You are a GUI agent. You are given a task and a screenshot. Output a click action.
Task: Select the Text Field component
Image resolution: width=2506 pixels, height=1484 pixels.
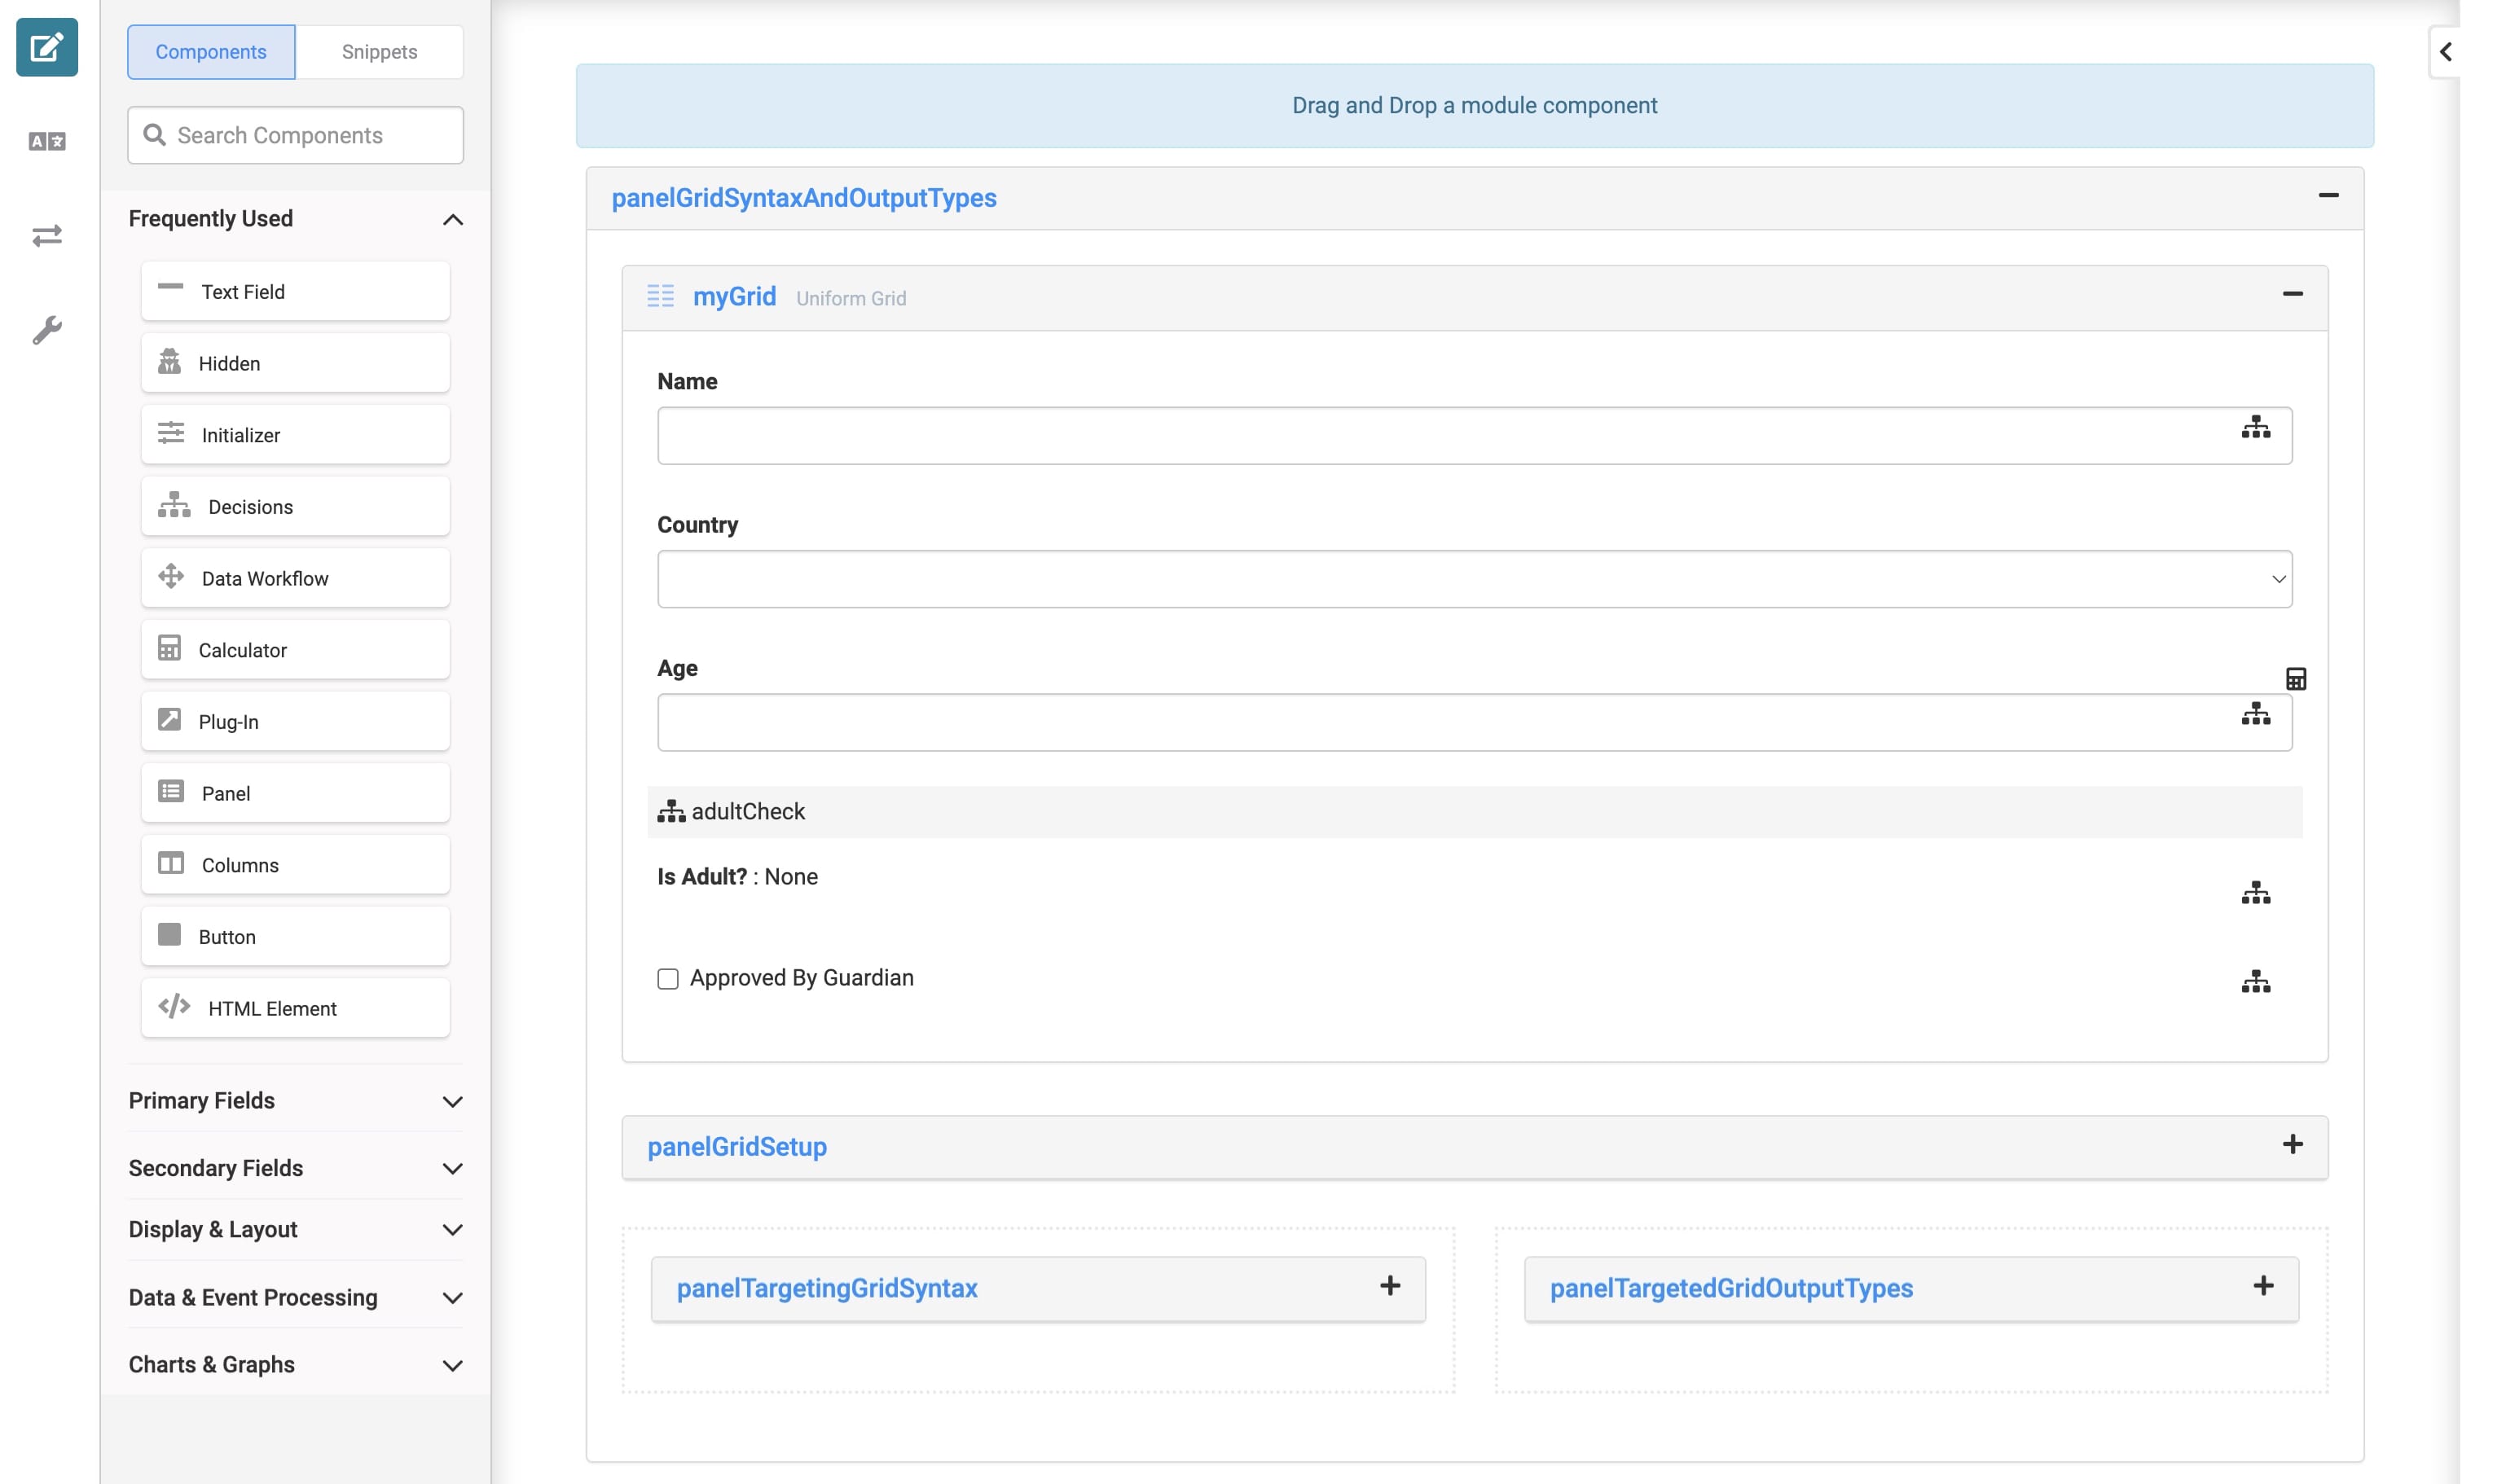click(296, 291)
